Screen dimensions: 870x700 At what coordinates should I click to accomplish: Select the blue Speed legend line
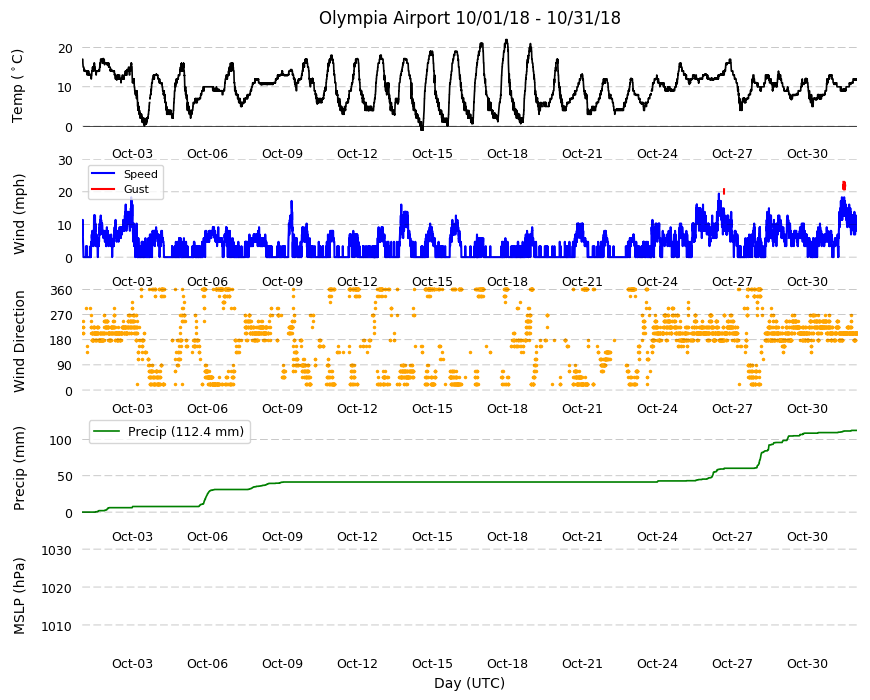point(103,174)
